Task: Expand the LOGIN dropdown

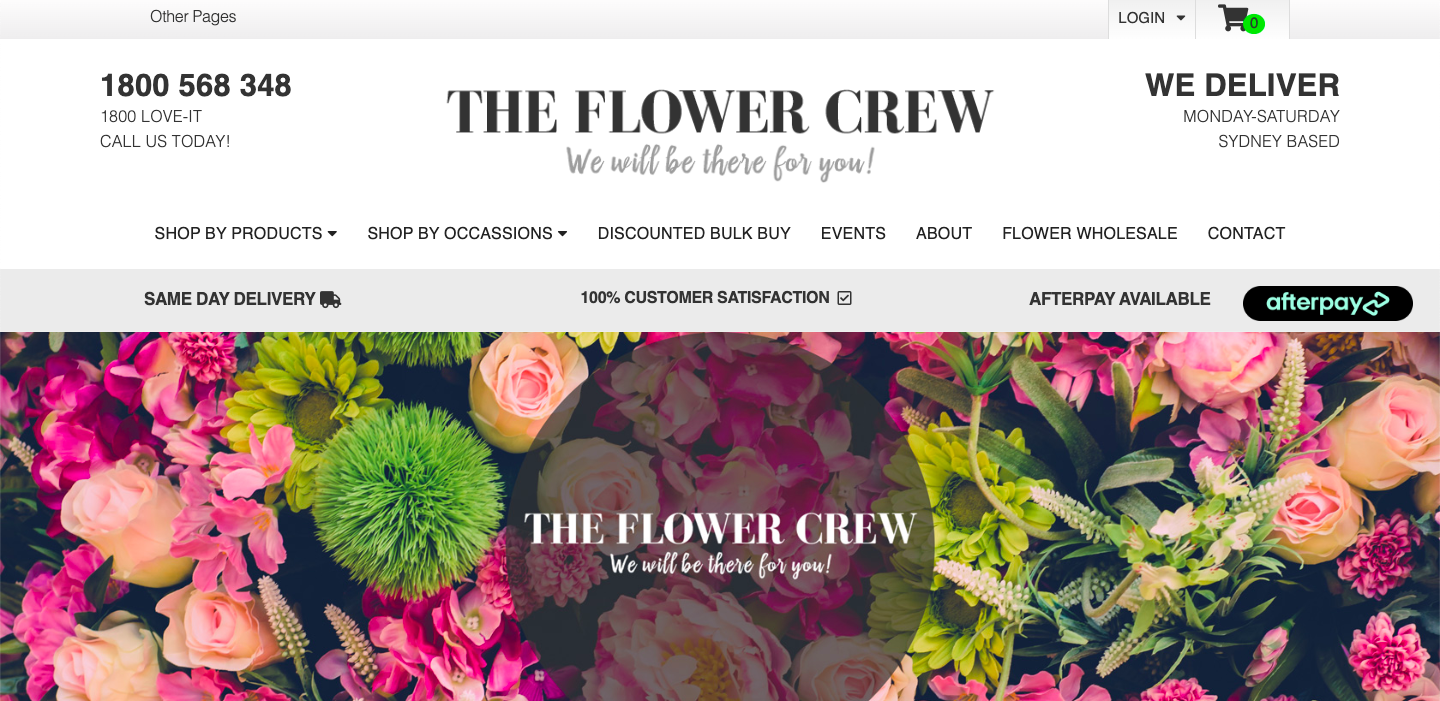Action: click(x=1151, y=18)
